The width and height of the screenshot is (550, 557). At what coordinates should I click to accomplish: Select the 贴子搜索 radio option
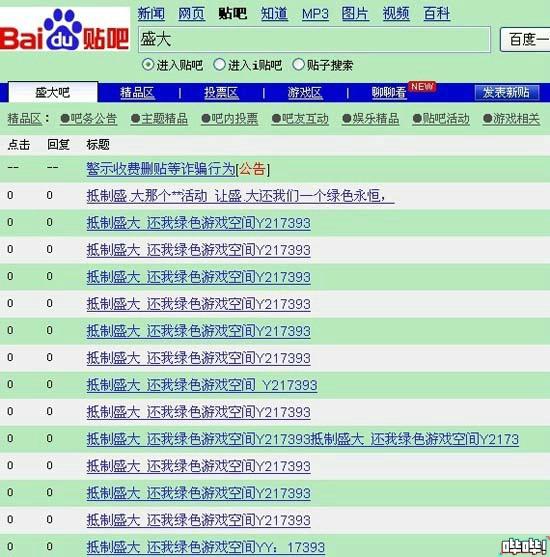click(x=298, y=65)
